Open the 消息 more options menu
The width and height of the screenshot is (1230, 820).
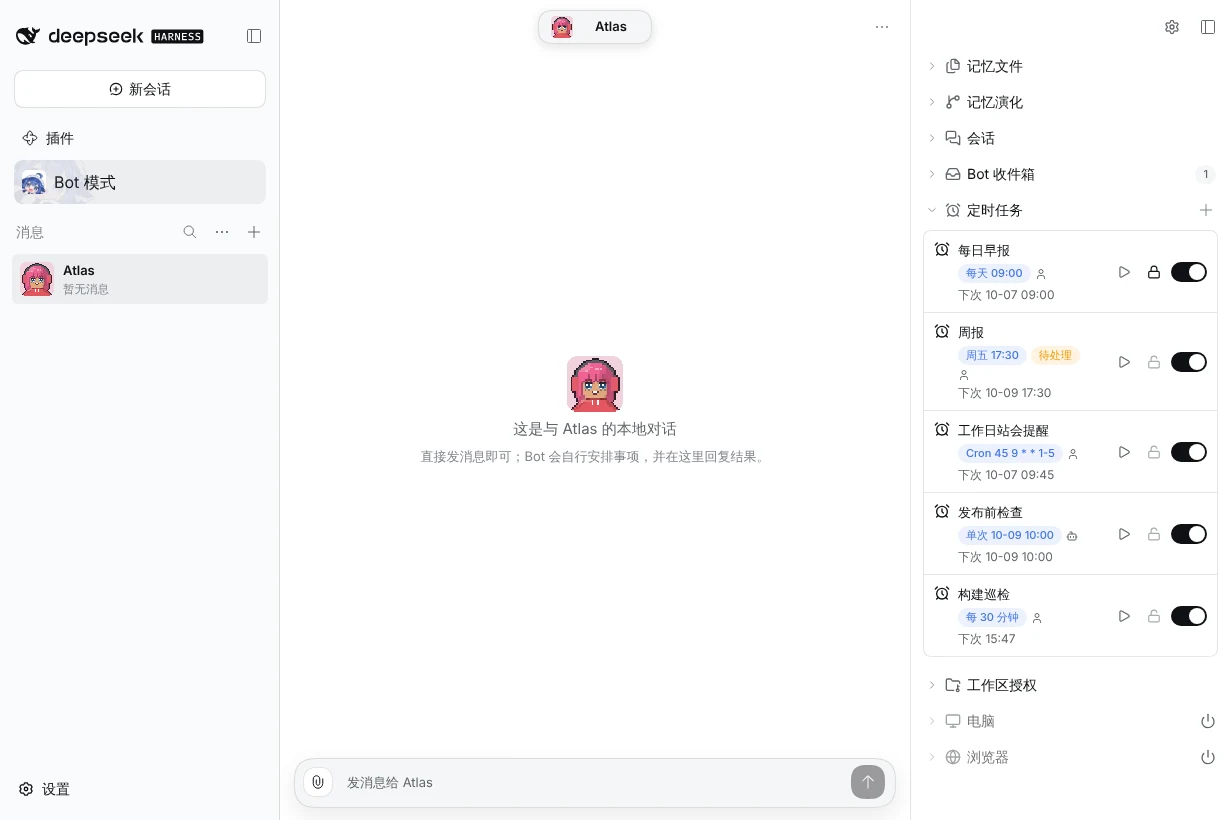click(x=222, y=232)
